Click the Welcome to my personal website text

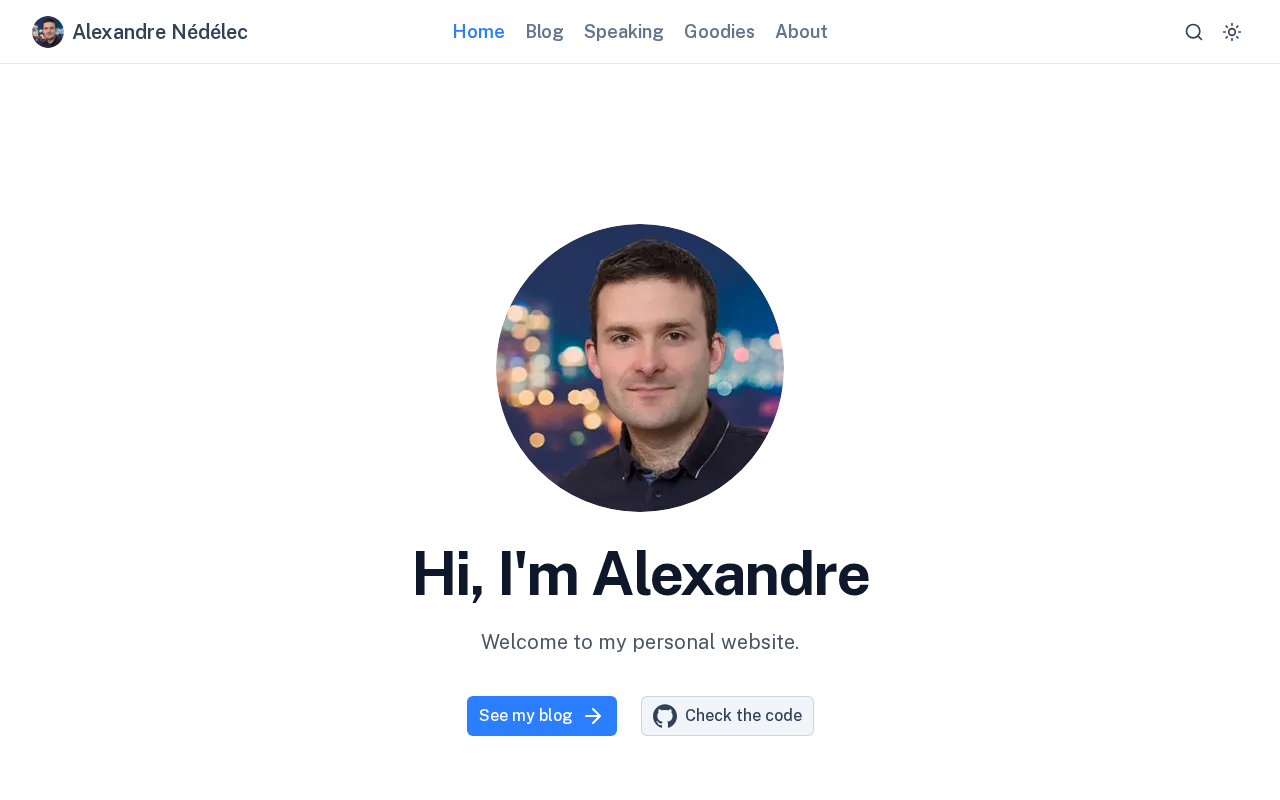pos(640,642)
